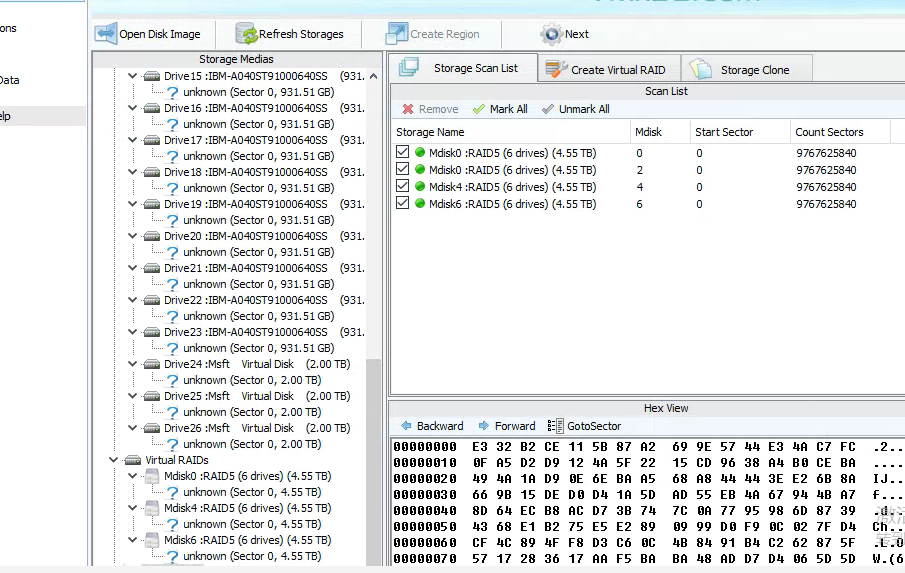The height and width of the screenshot is (573, 905).
Task: Uncheck the Mdisk4 RAID5 scan list checkbox
Action: 403,186
